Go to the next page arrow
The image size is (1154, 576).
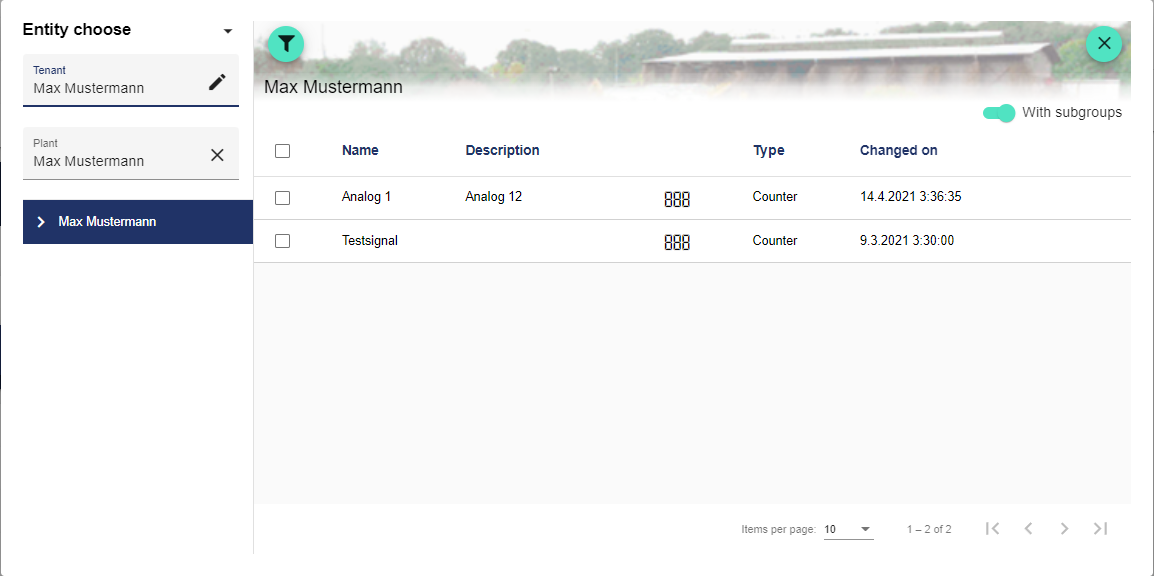pyautogui.click(x=1064, y=529)
